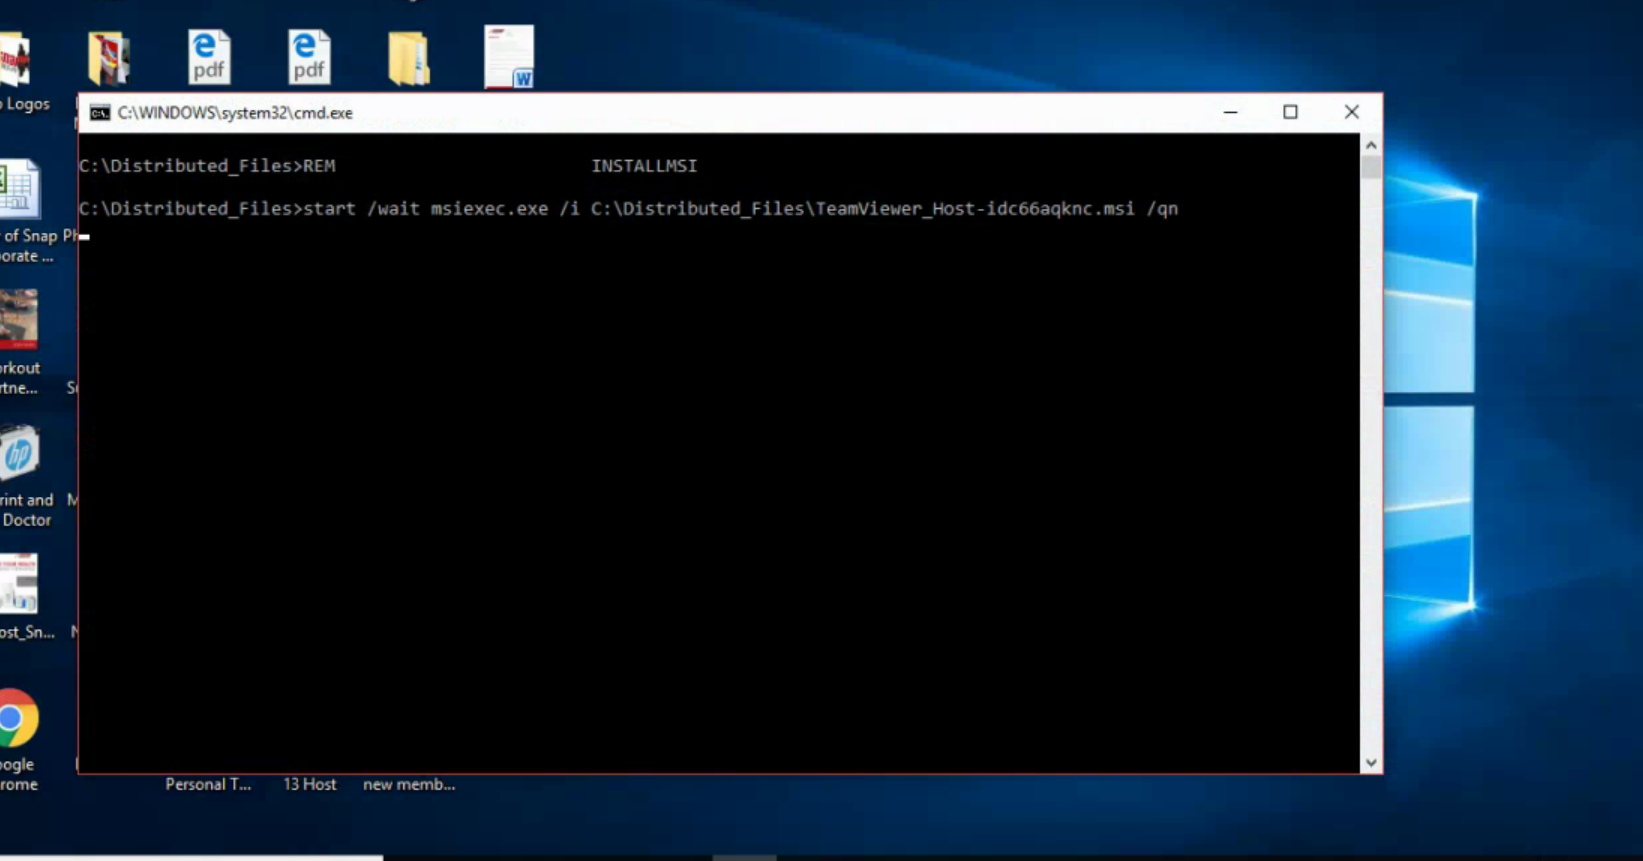Select the Google Chrome desktop icon
This screenshot has width=1643, height=861.
(18, 718)
